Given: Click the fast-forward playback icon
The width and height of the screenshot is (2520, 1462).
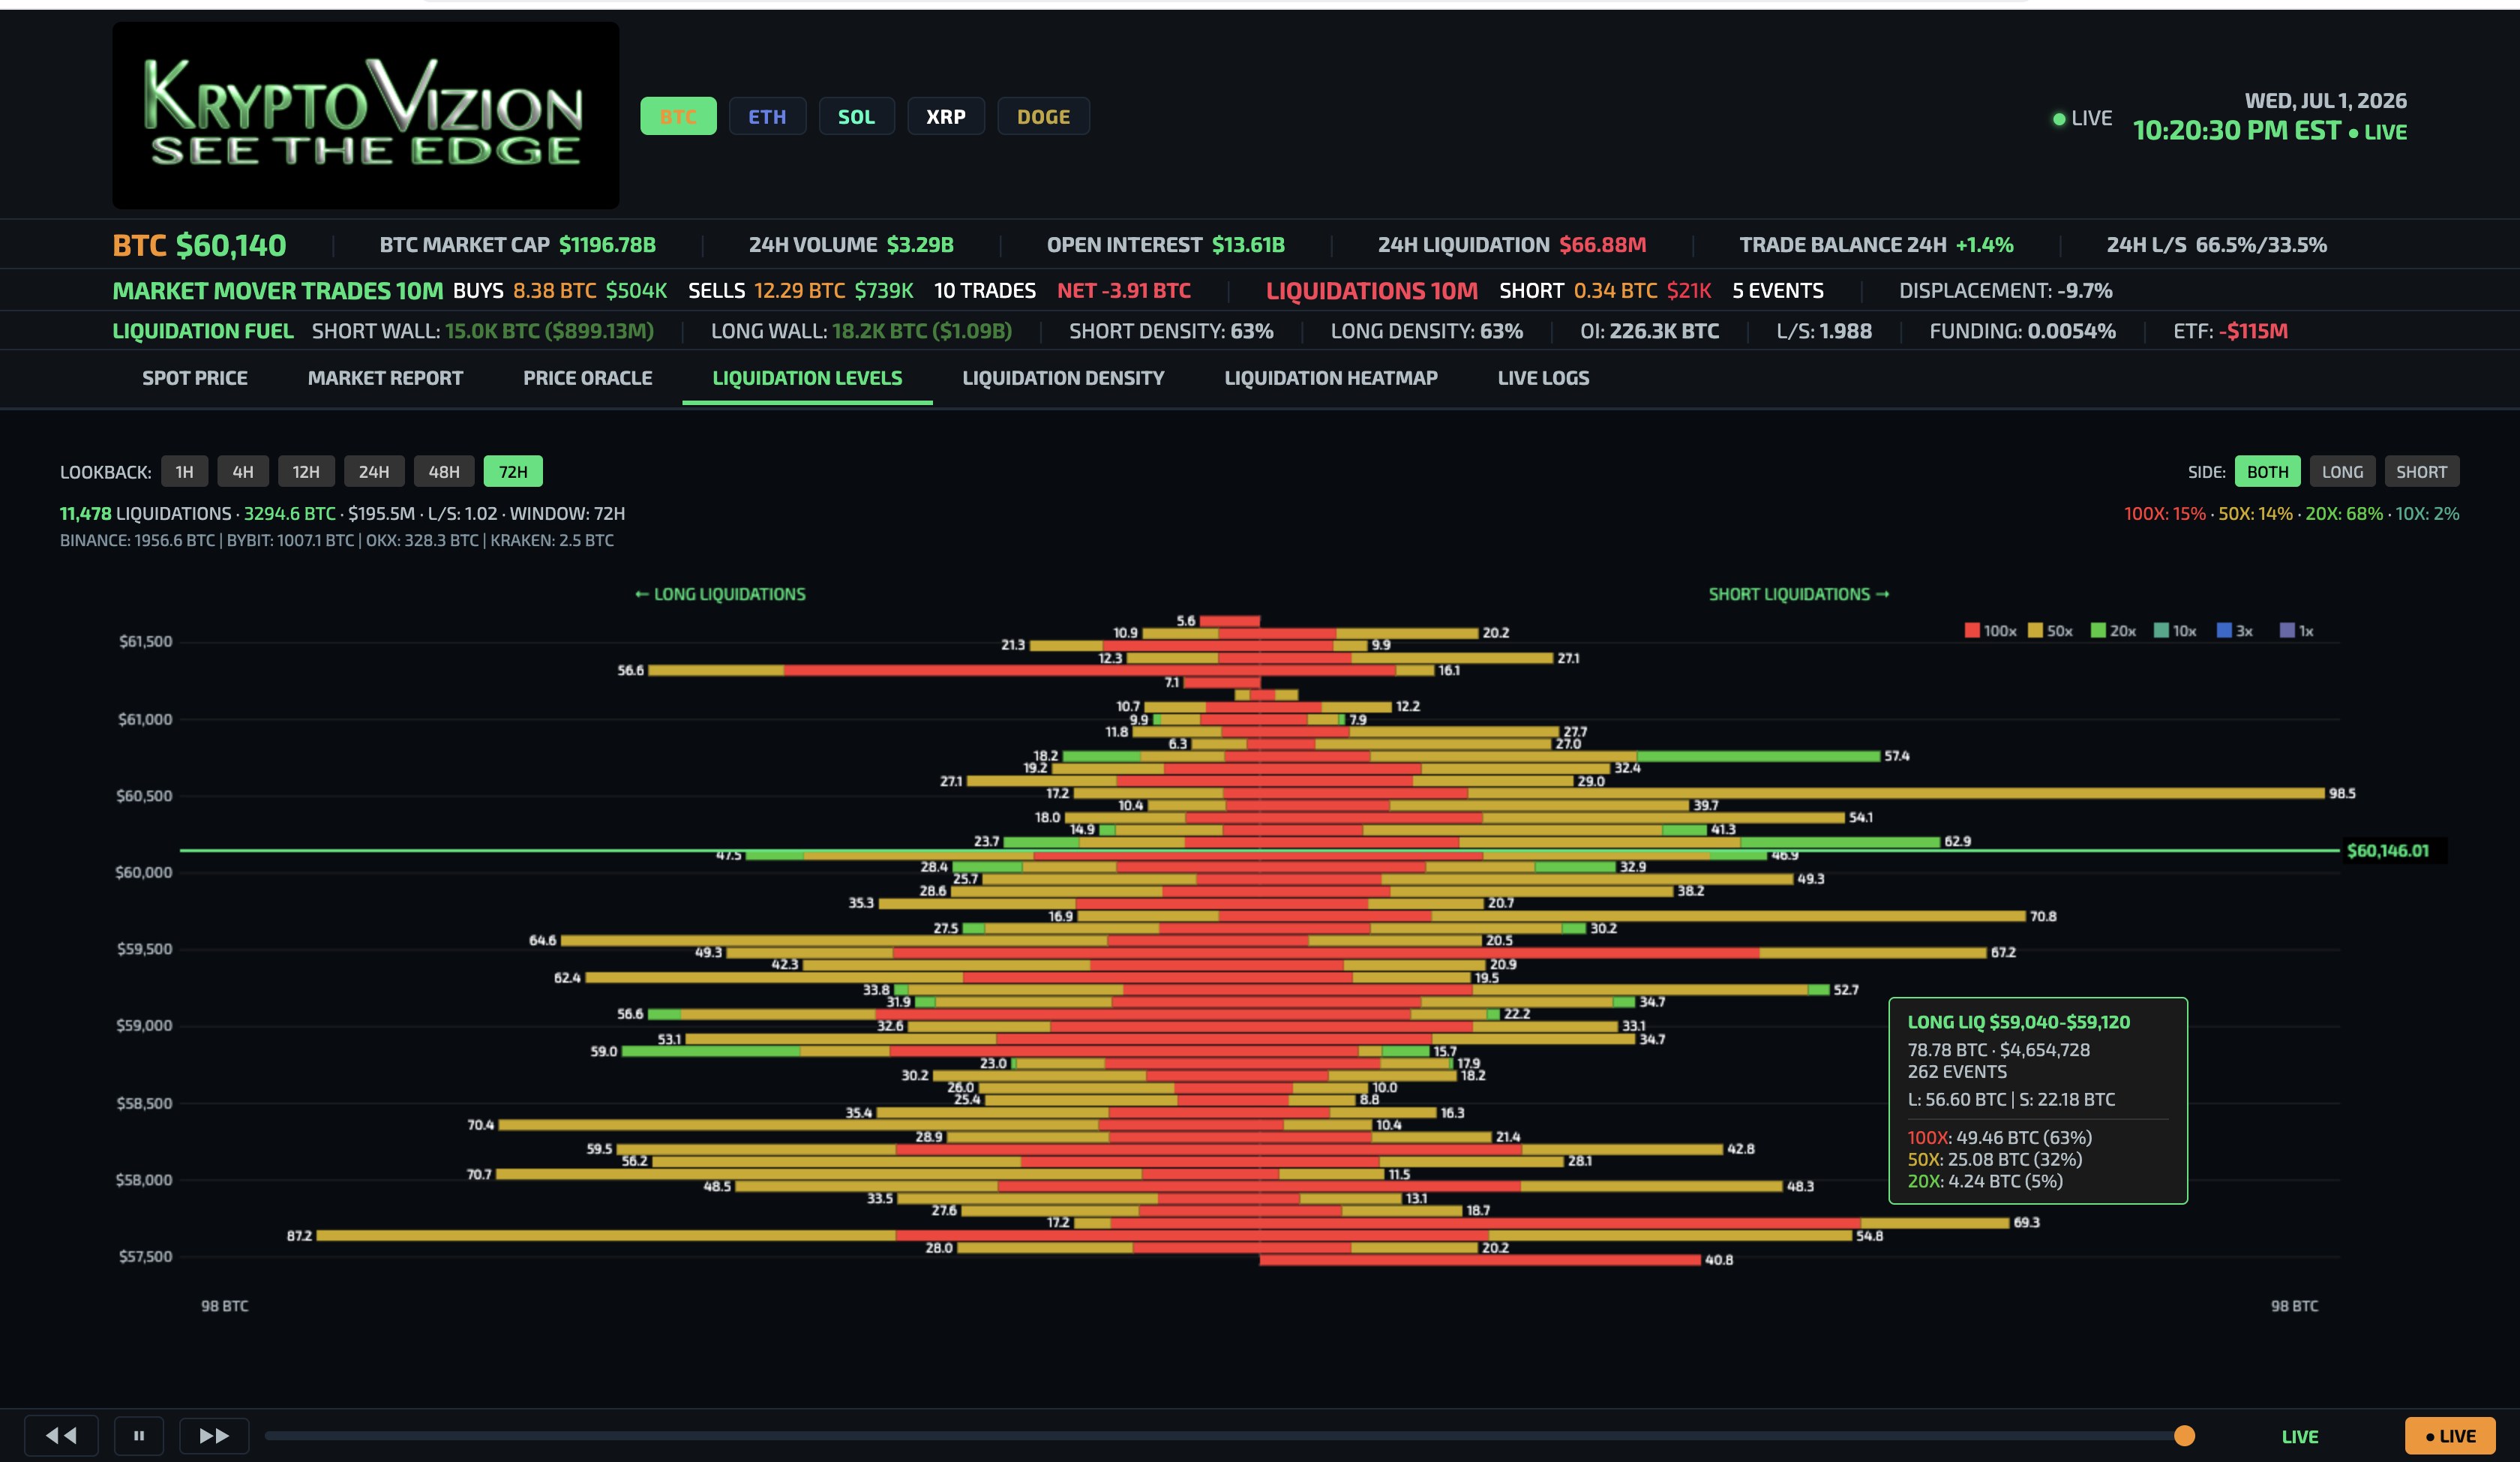Looking at the screenshot, I should (214, 1435).
